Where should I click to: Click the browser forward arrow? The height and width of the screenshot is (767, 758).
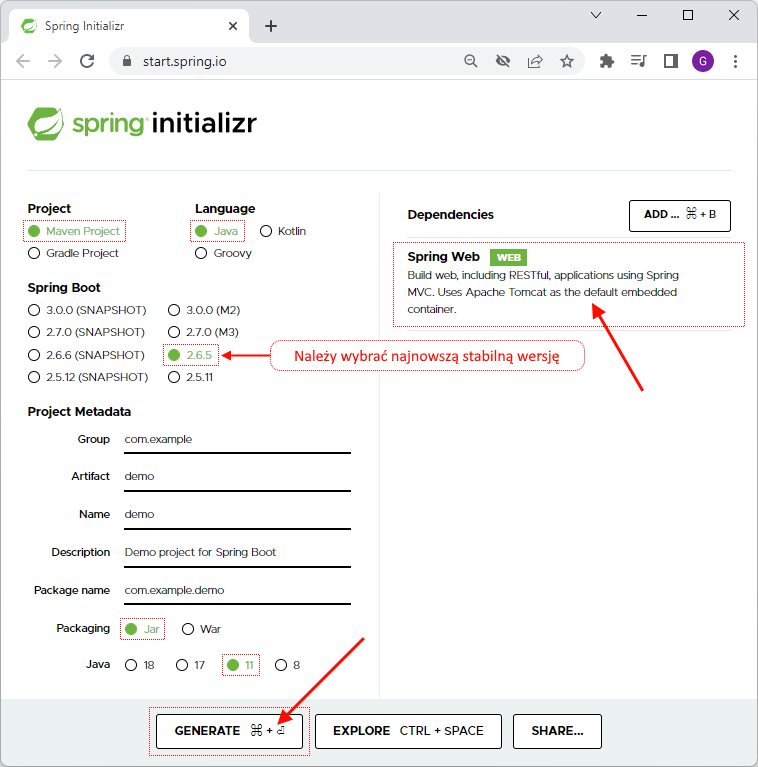[x=55, y=61]
